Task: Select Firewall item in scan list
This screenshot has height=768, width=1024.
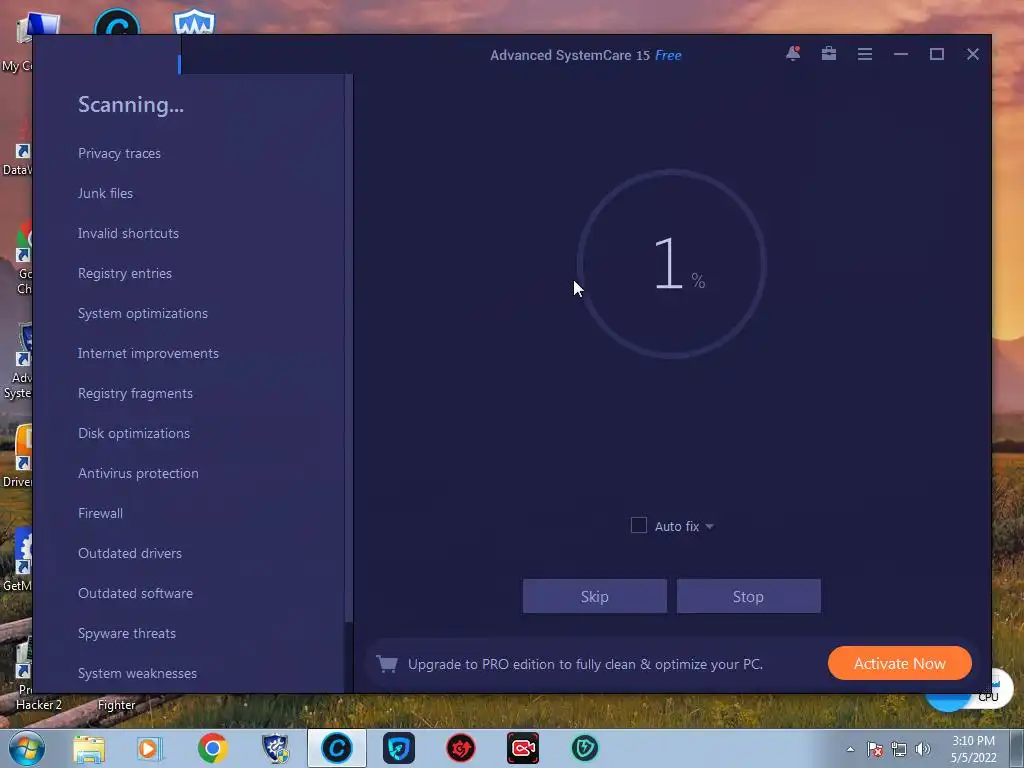Action: [100, 513]
